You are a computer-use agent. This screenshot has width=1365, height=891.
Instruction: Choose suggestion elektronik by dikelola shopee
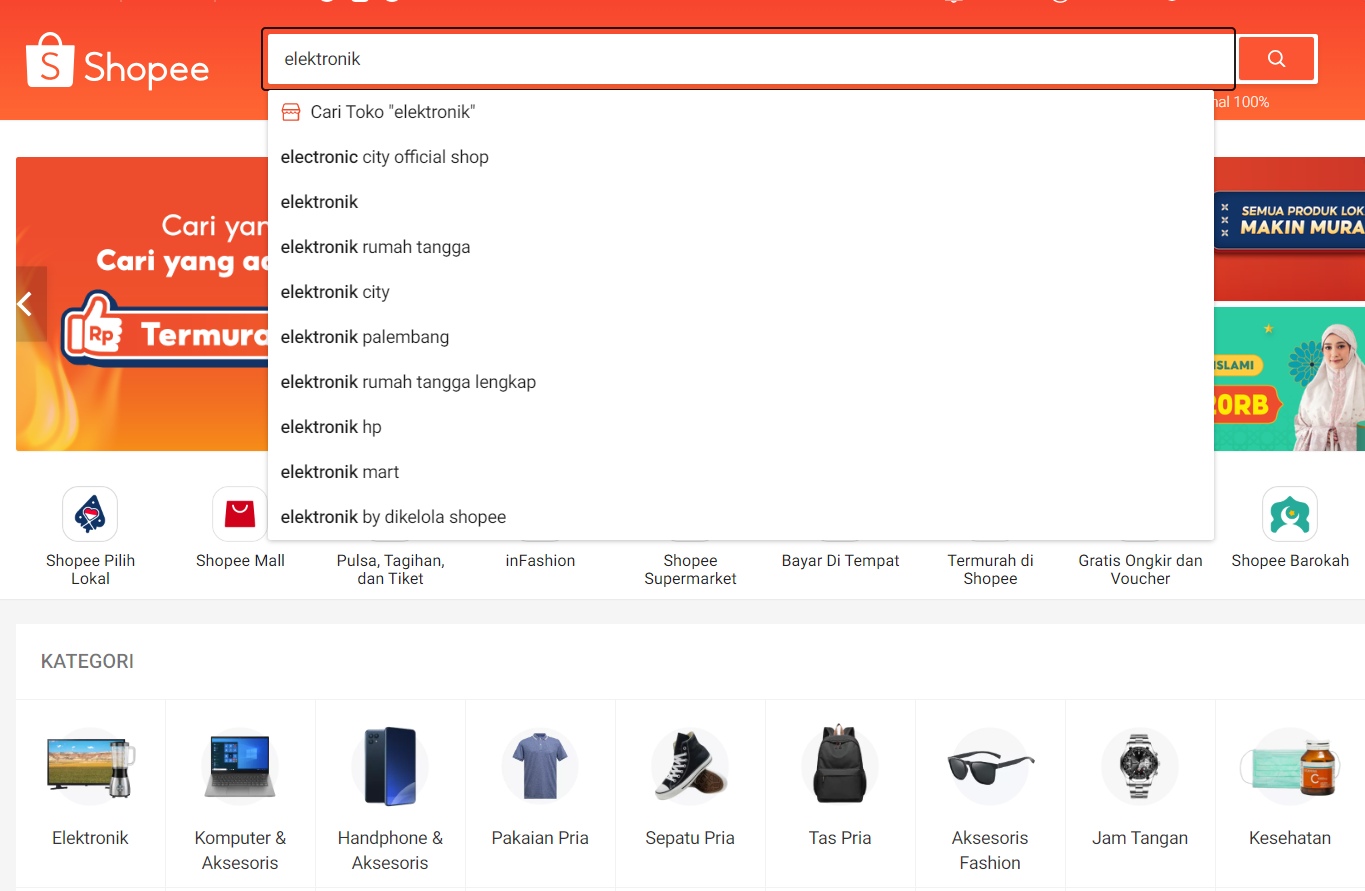(x=741, y=517)
